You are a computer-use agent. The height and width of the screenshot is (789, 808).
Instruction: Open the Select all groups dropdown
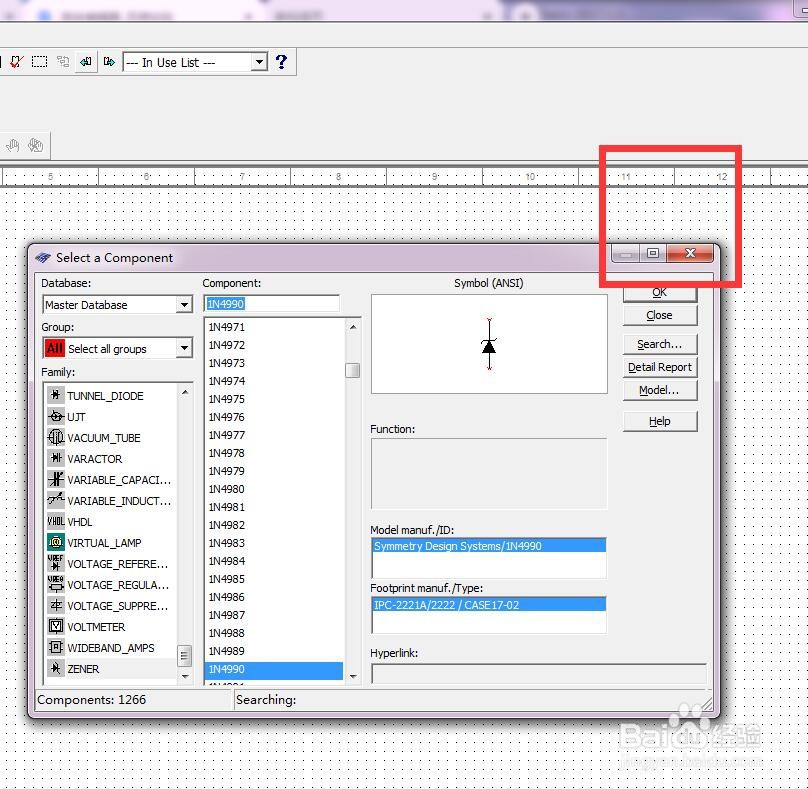184,348
